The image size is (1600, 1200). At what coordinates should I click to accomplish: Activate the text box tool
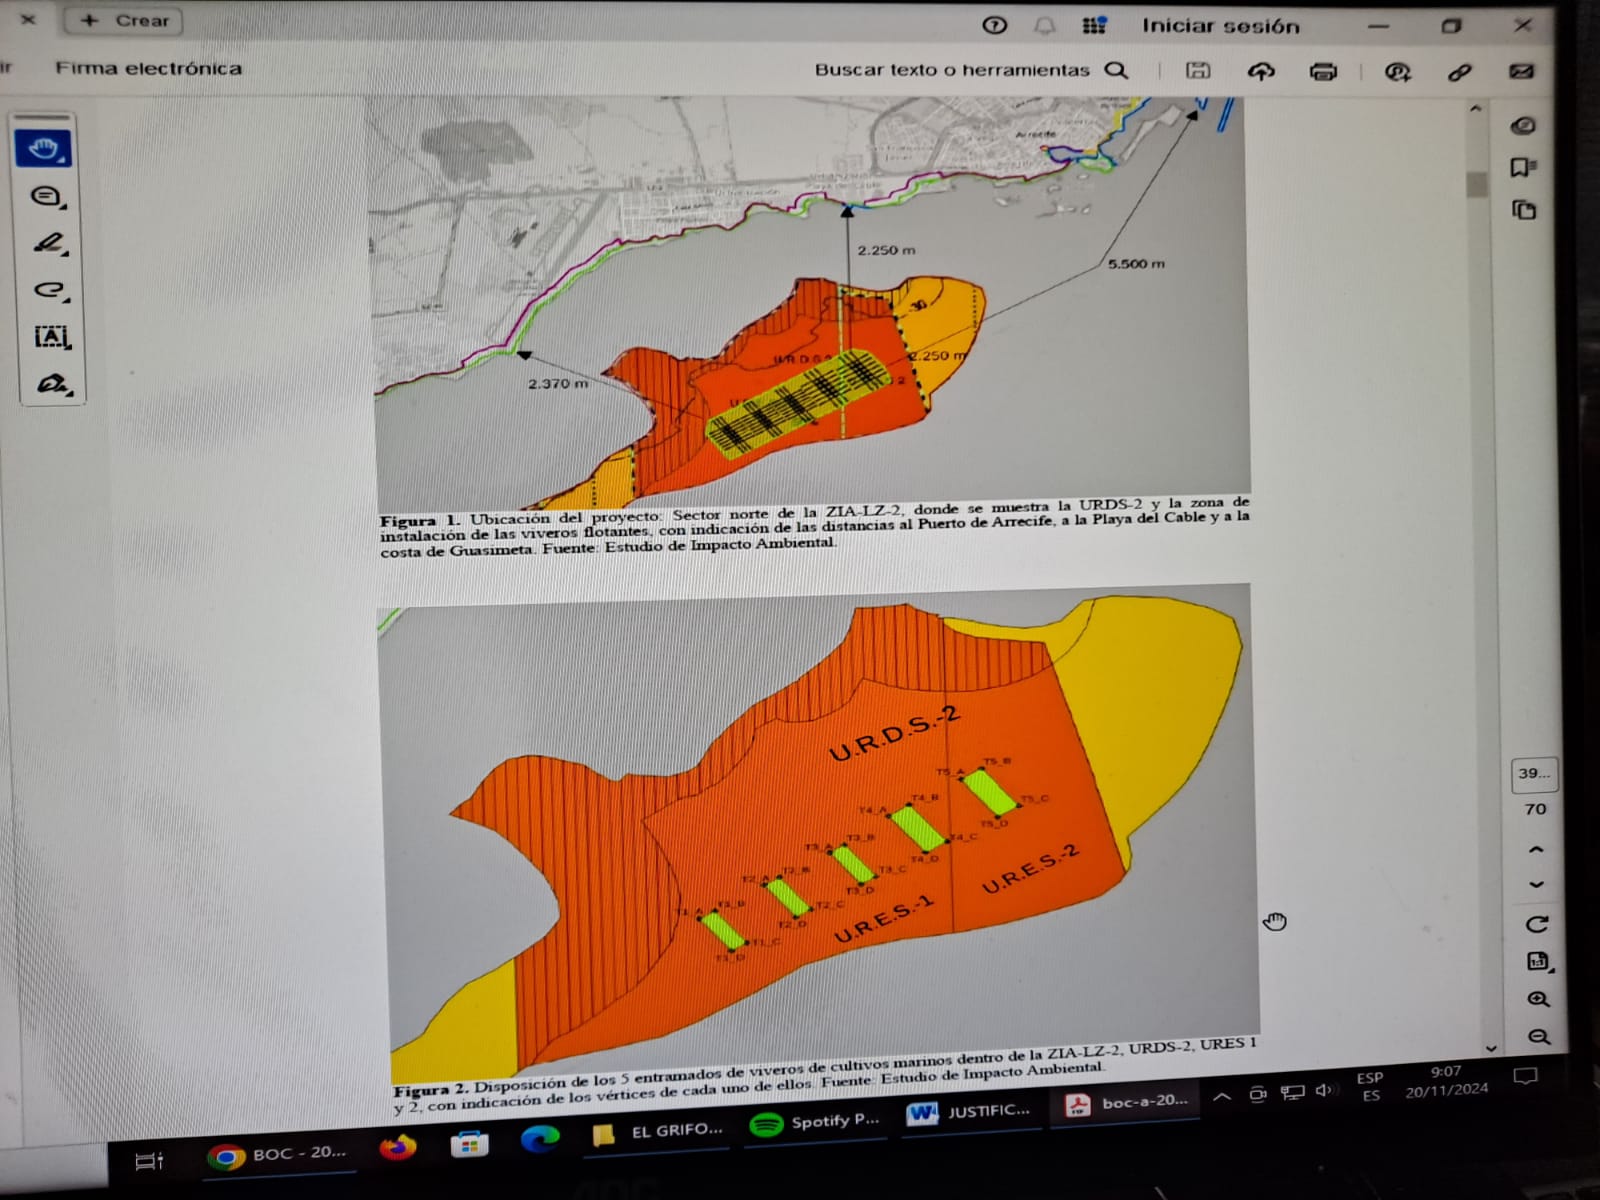[51, 337]
